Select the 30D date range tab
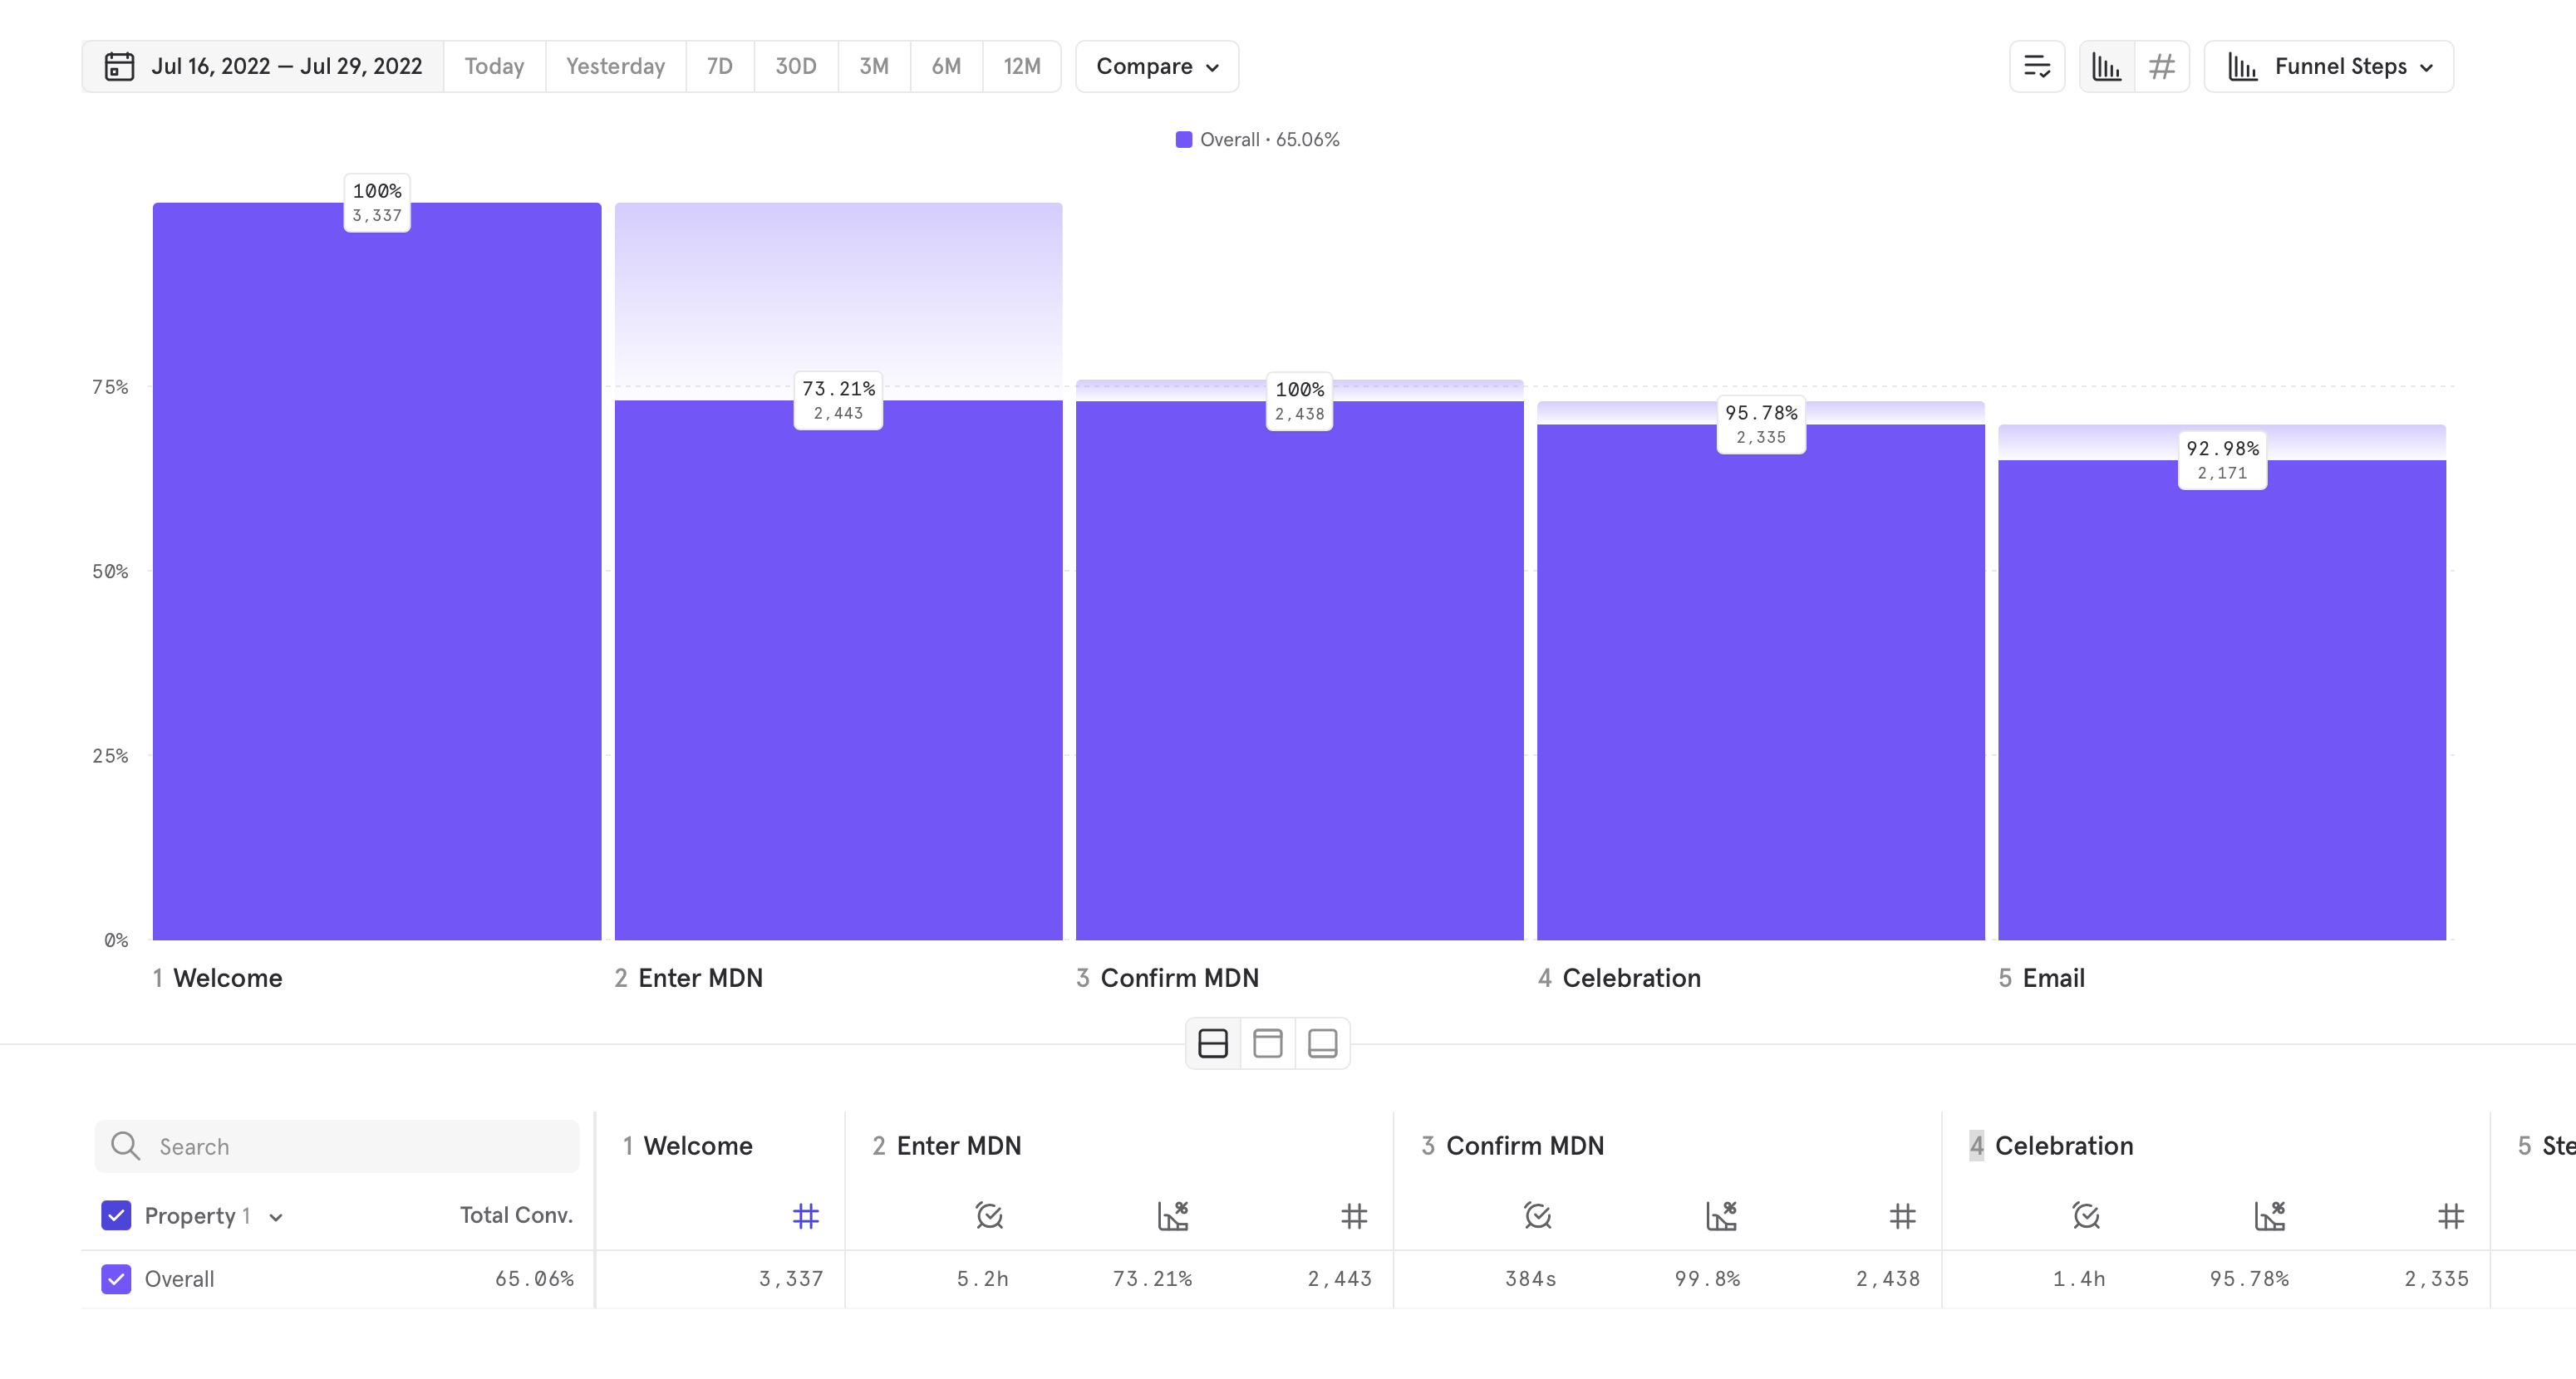2576x1379 pixels. 795,66
